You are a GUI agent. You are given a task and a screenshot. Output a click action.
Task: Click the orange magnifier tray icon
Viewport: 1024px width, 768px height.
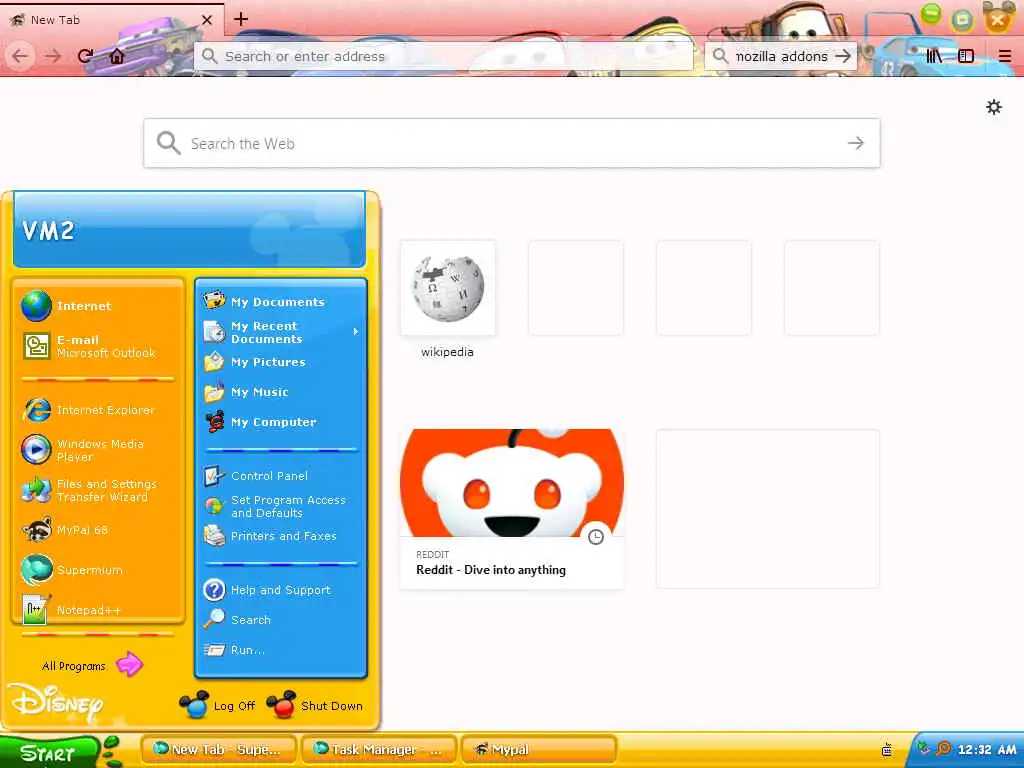(x=943, y=749)
